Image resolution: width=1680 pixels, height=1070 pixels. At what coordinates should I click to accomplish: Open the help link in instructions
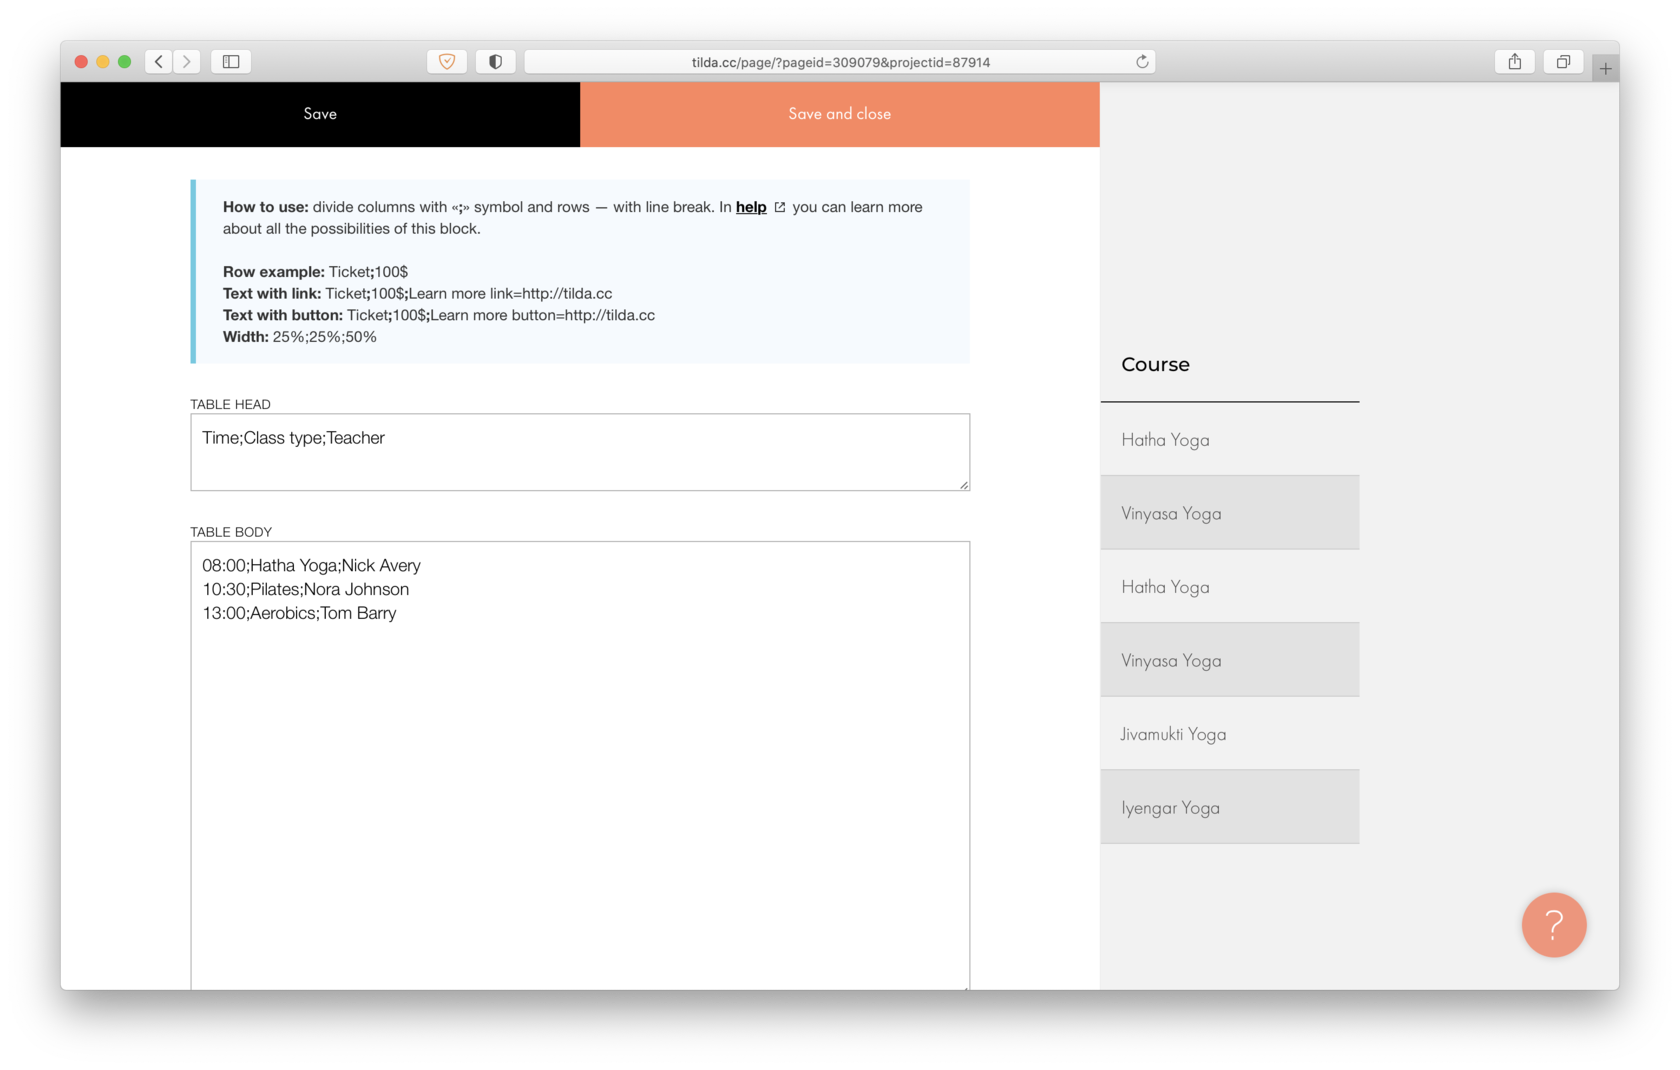point(751,207)
